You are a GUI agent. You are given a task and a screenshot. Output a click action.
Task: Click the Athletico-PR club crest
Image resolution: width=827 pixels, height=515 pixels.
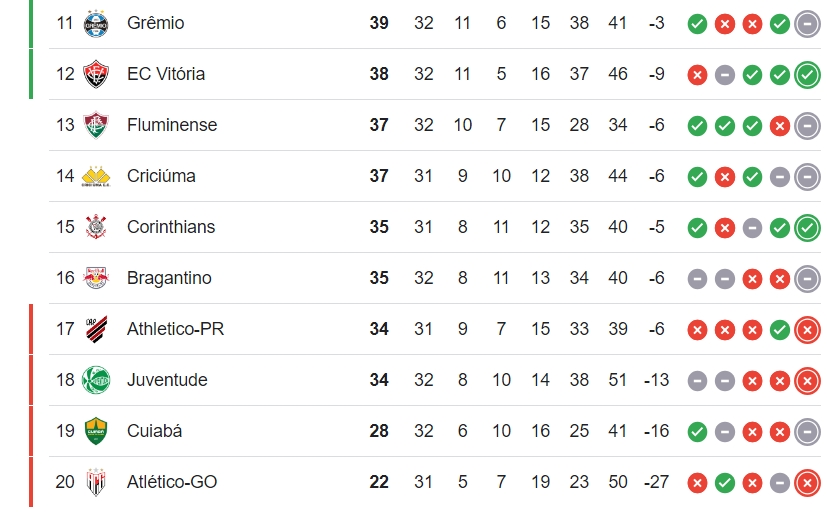97,329
